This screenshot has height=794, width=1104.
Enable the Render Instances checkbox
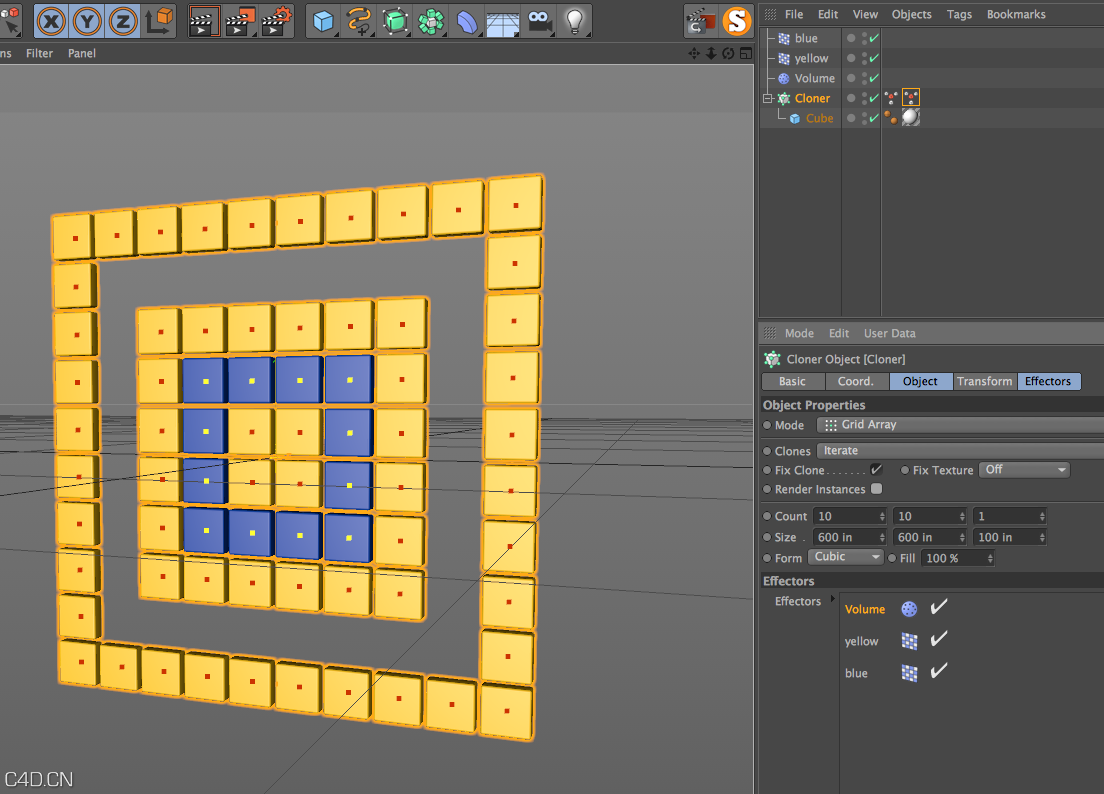tap(877, 489)
